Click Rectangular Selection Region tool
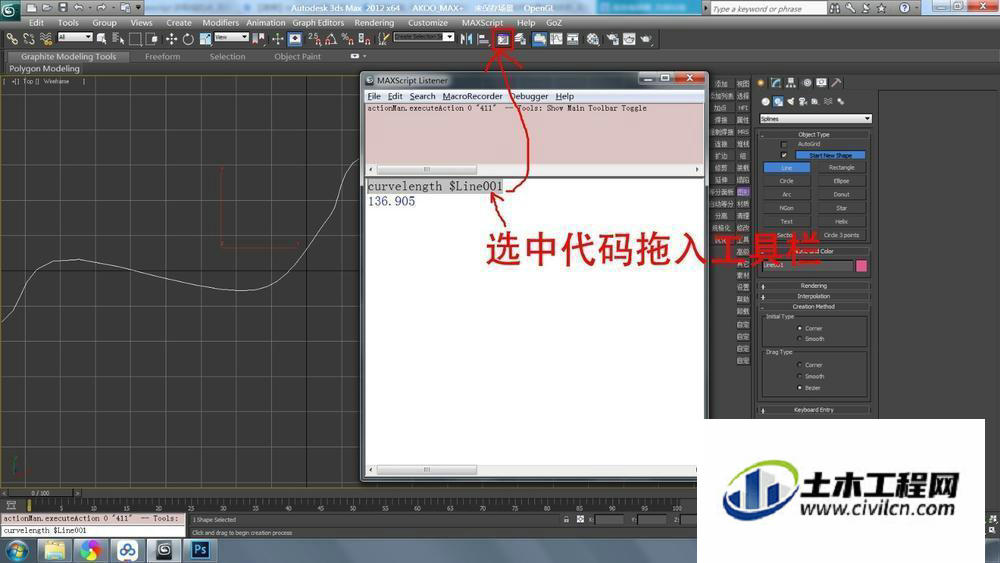Viewport: 1000px width, 563px height. coord(135,40)
